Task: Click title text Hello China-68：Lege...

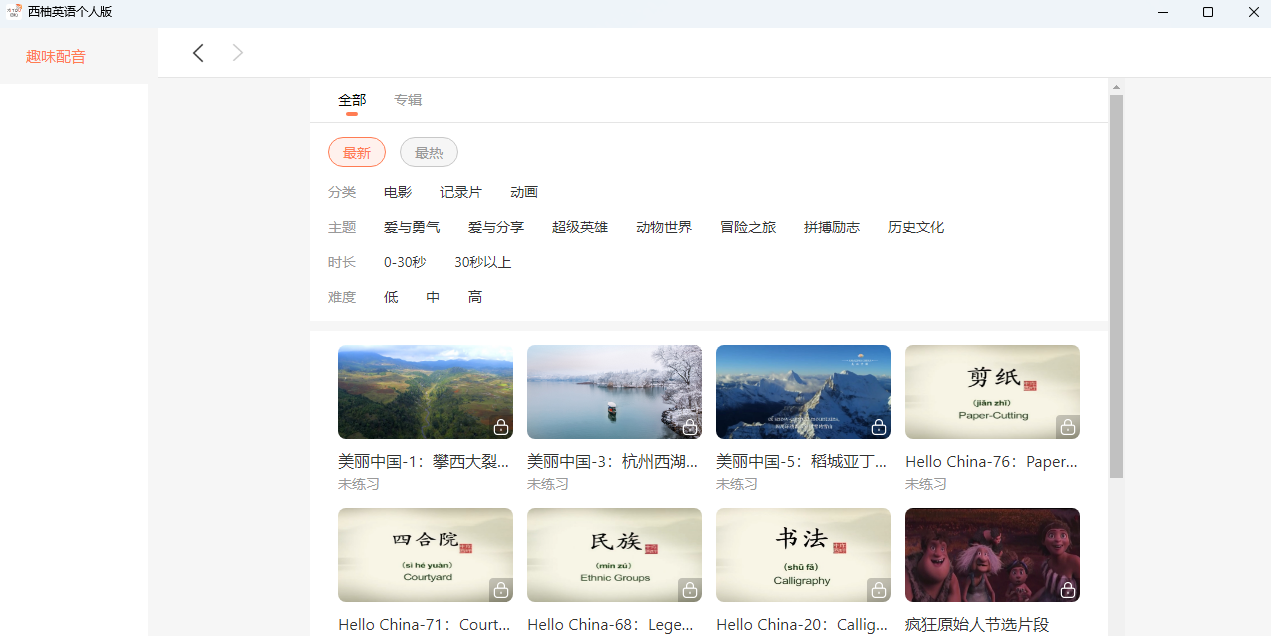Action: (611, 625)
